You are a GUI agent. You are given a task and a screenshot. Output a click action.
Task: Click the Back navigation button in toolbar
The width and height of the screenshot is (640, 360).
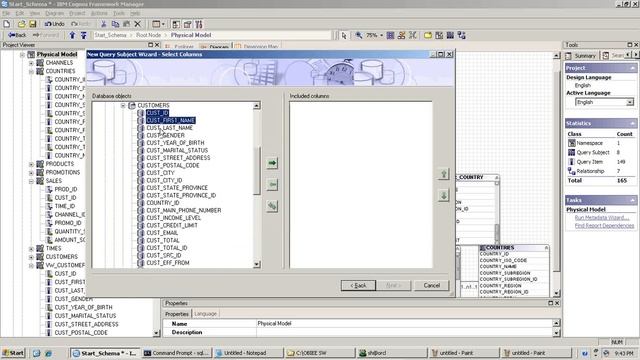coord(17,35)
